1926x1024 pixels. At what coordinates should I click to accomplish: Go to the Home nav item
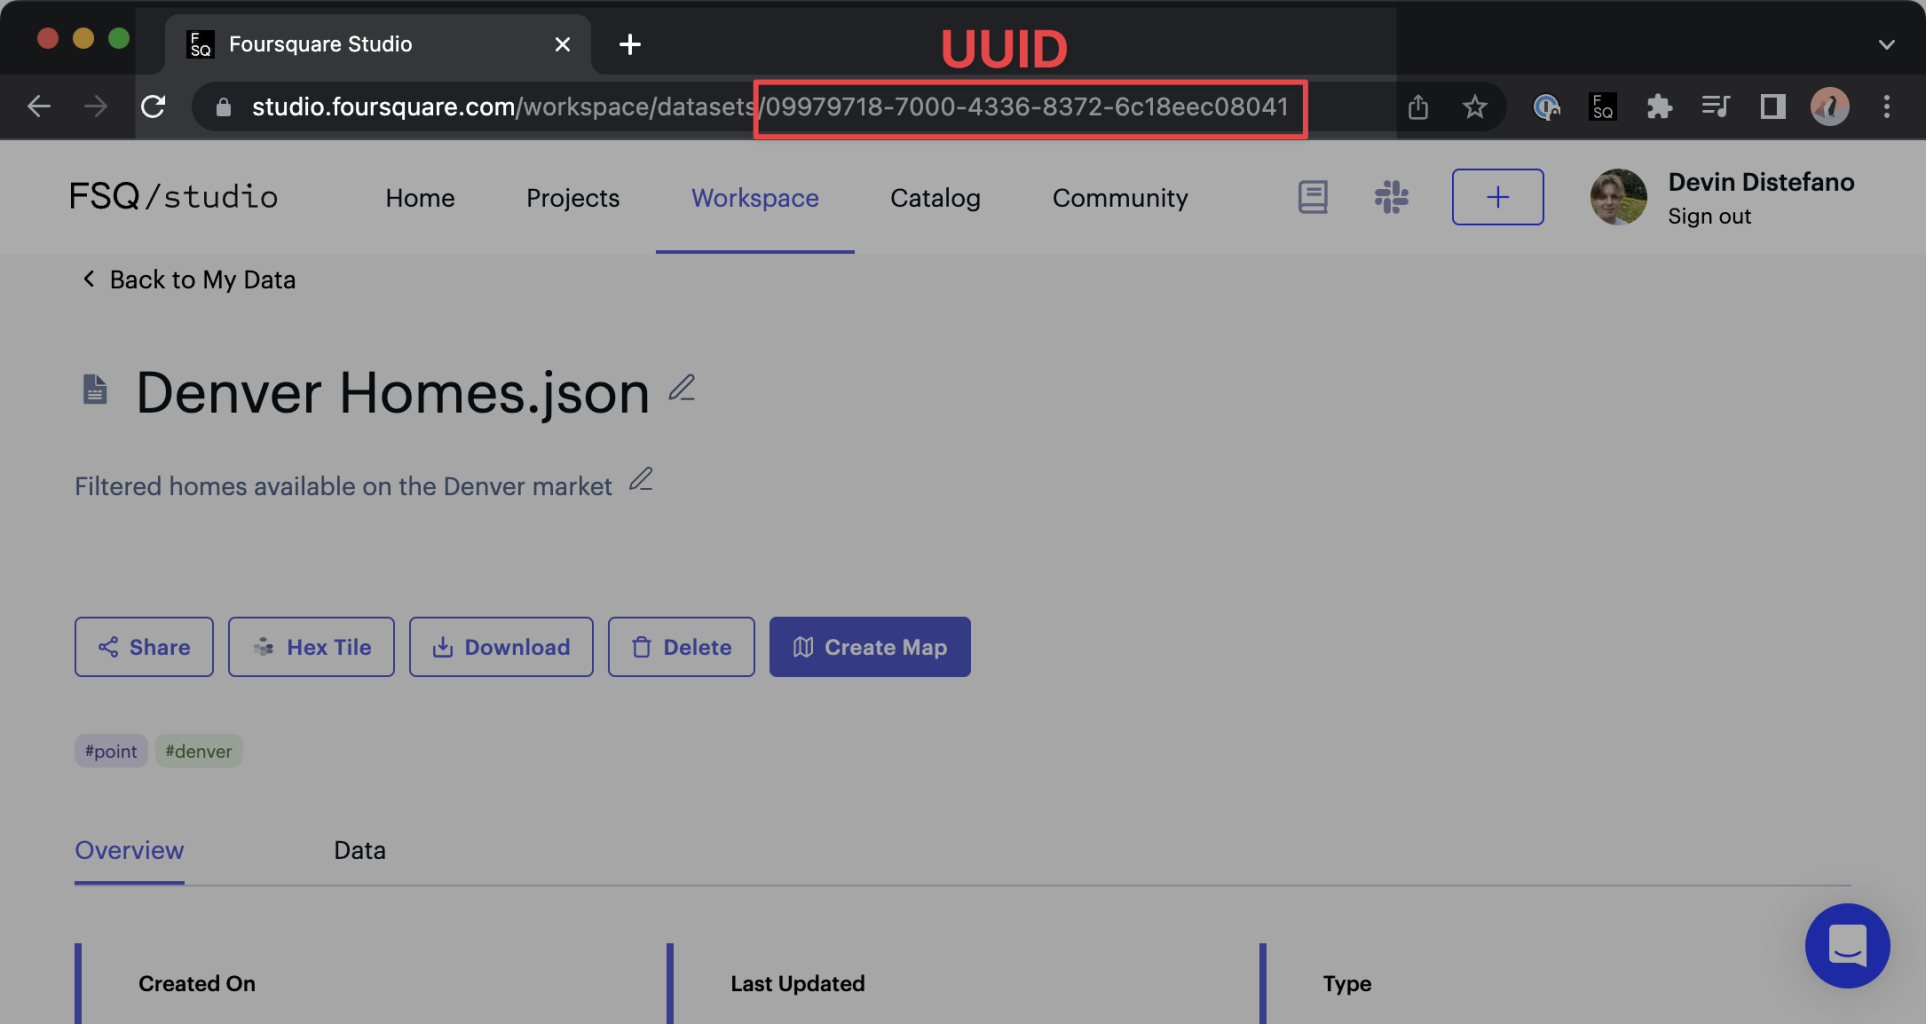pyautogui.click(x=420, y=198)
